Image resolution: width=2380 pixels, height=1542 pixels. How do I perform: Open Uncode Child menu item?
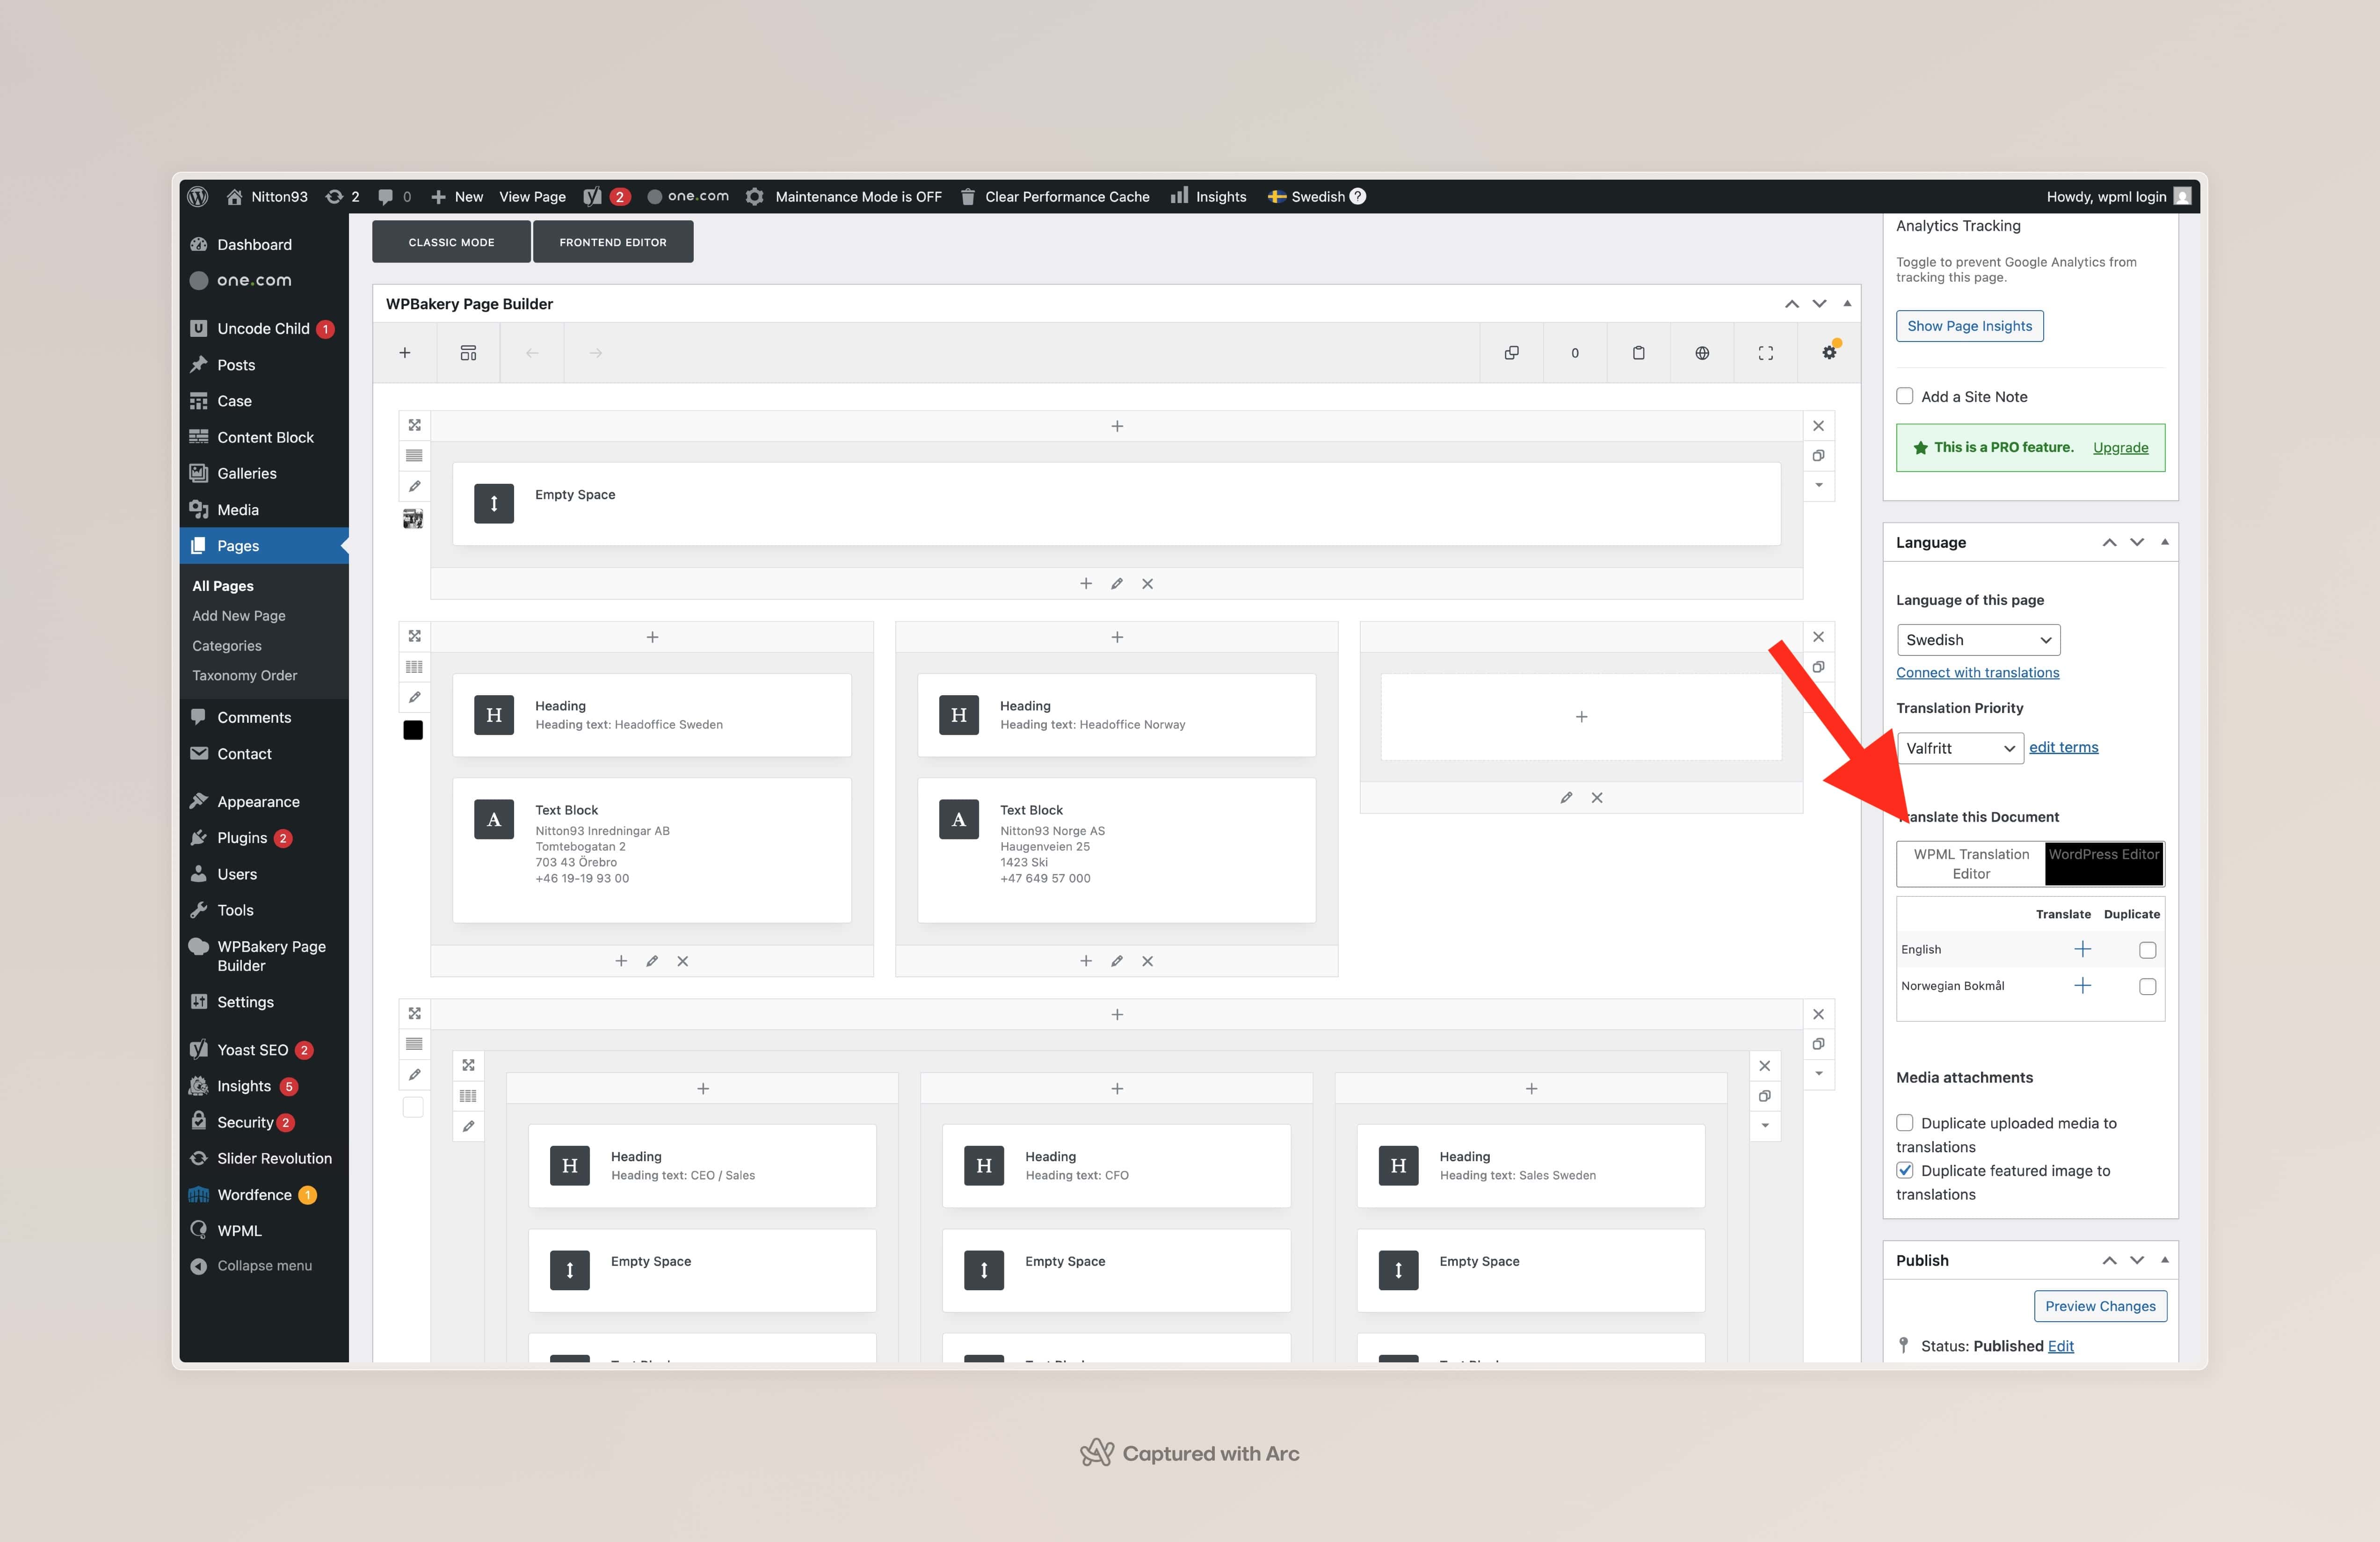(x=264, y=328)
